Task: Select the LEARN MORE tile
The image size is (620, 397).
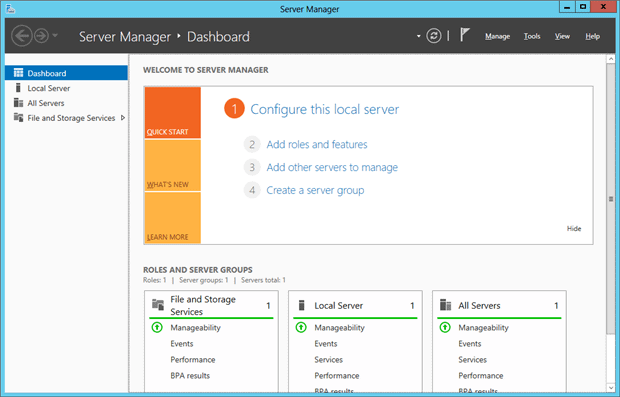Action: pos(172,218)
